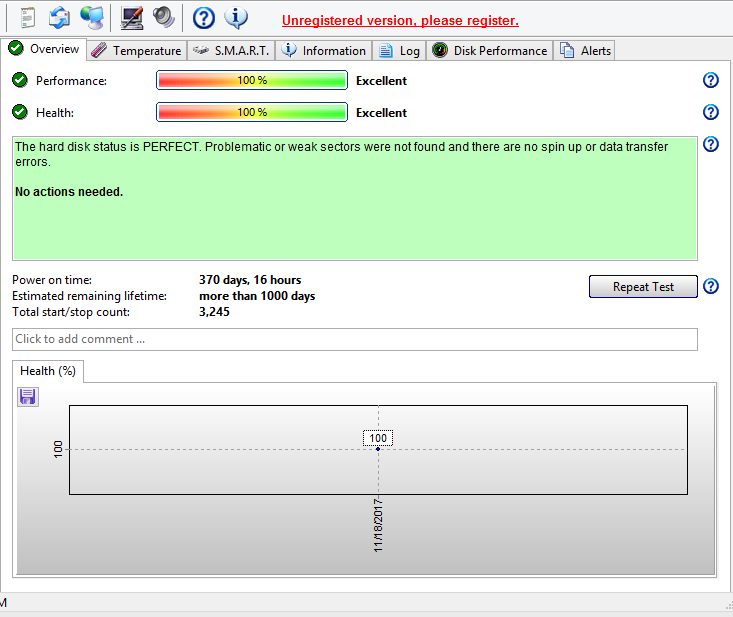The width and height of the screenshot is (733, 617).
Task: Switch to the Overview tab
Action: (x=44, y=49)
